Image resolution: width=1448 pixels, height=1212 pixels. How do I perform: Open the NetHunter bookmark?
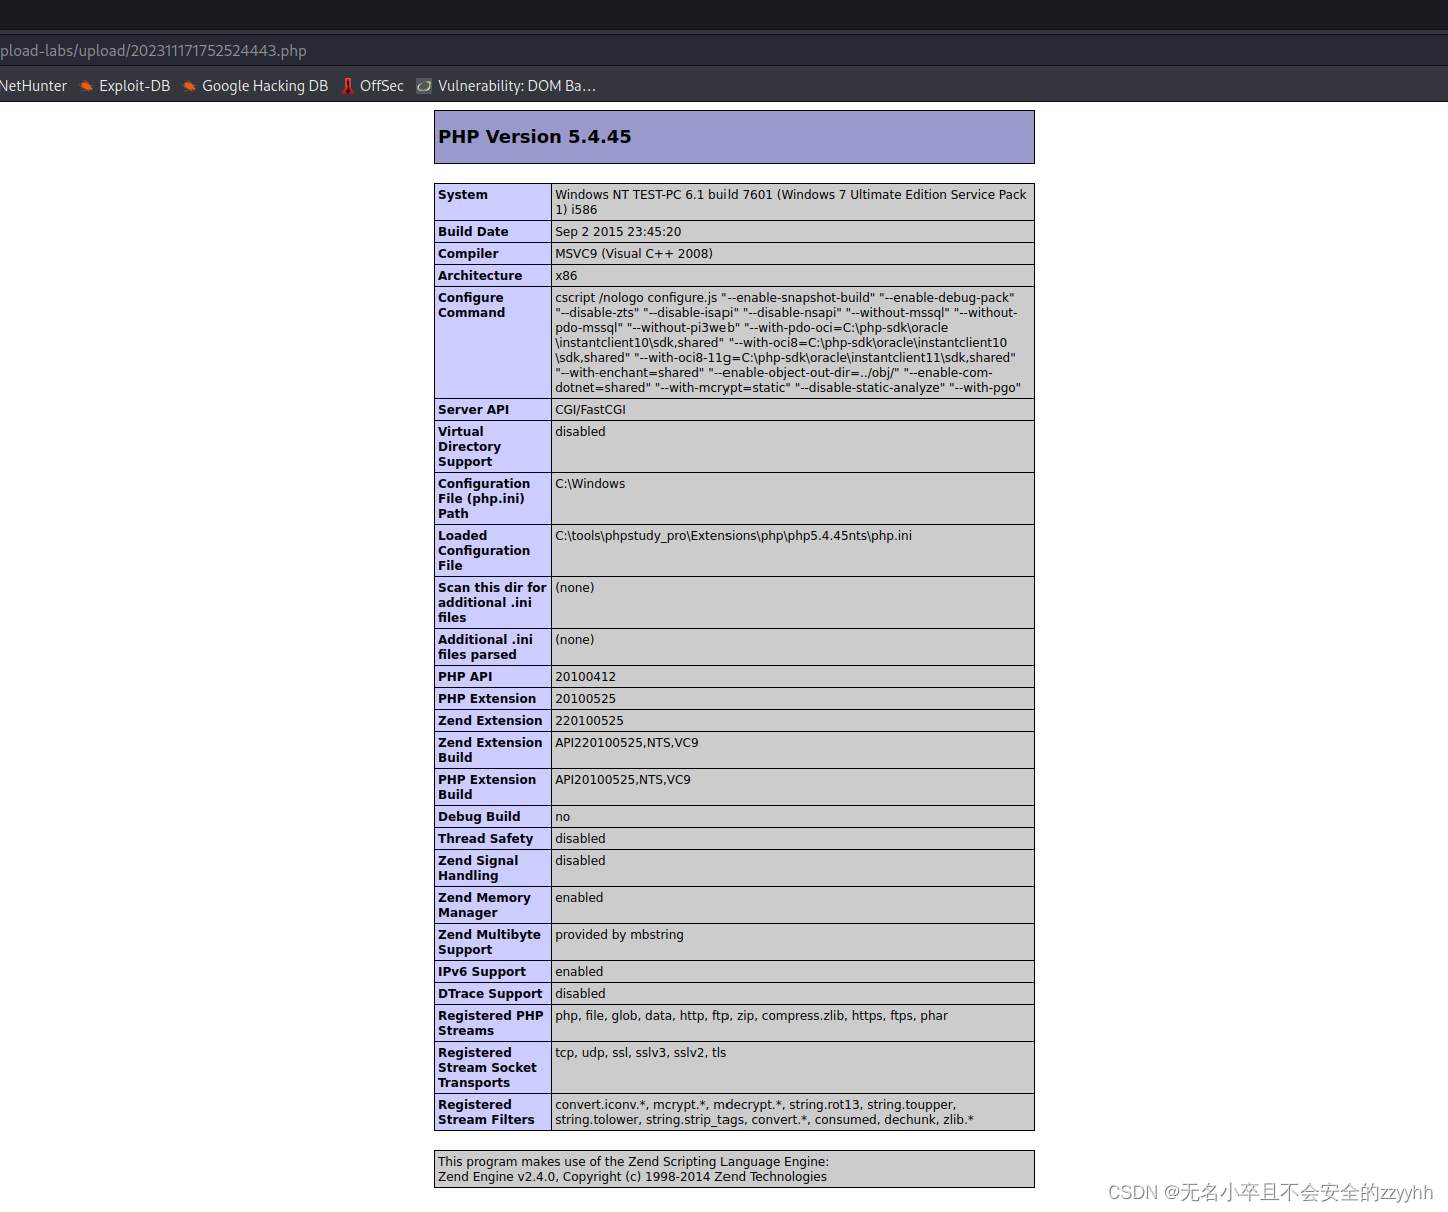tap(33, 86)
